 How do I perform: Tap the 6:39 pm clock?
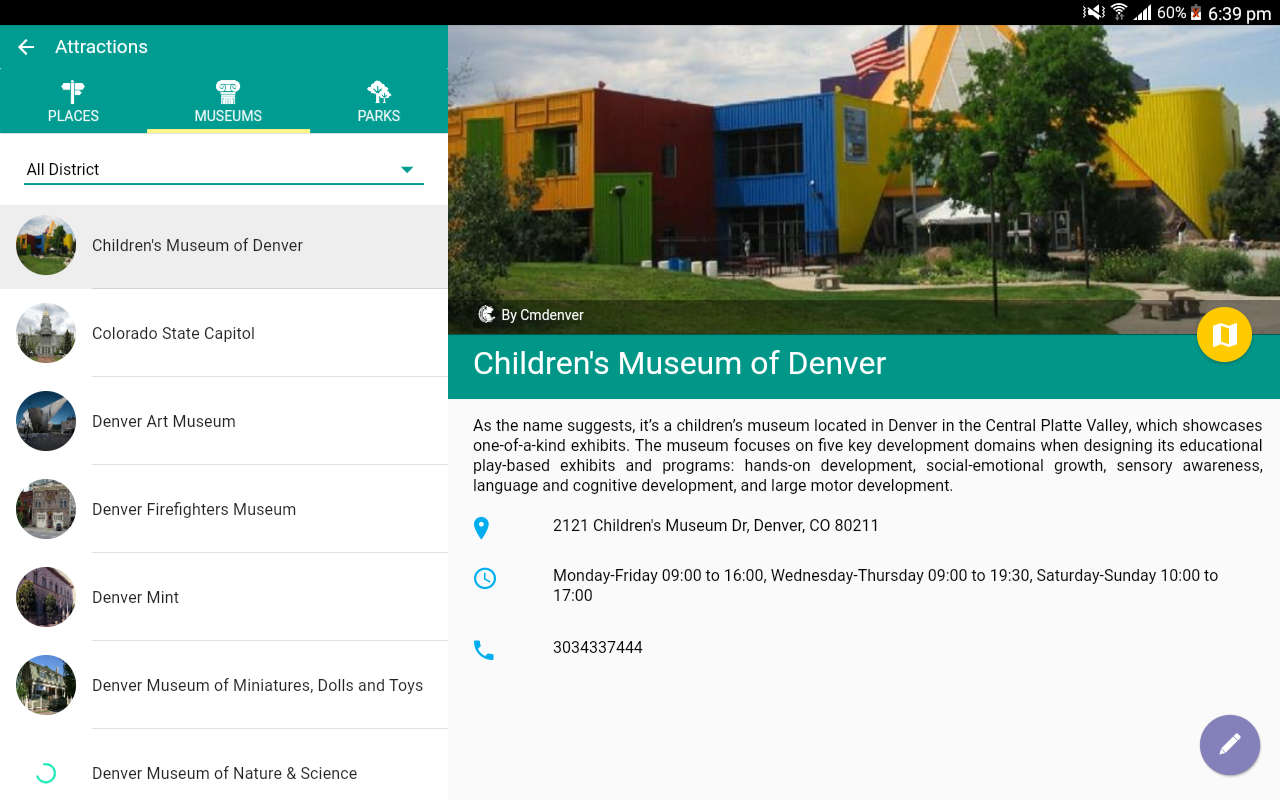[1239, 13]
